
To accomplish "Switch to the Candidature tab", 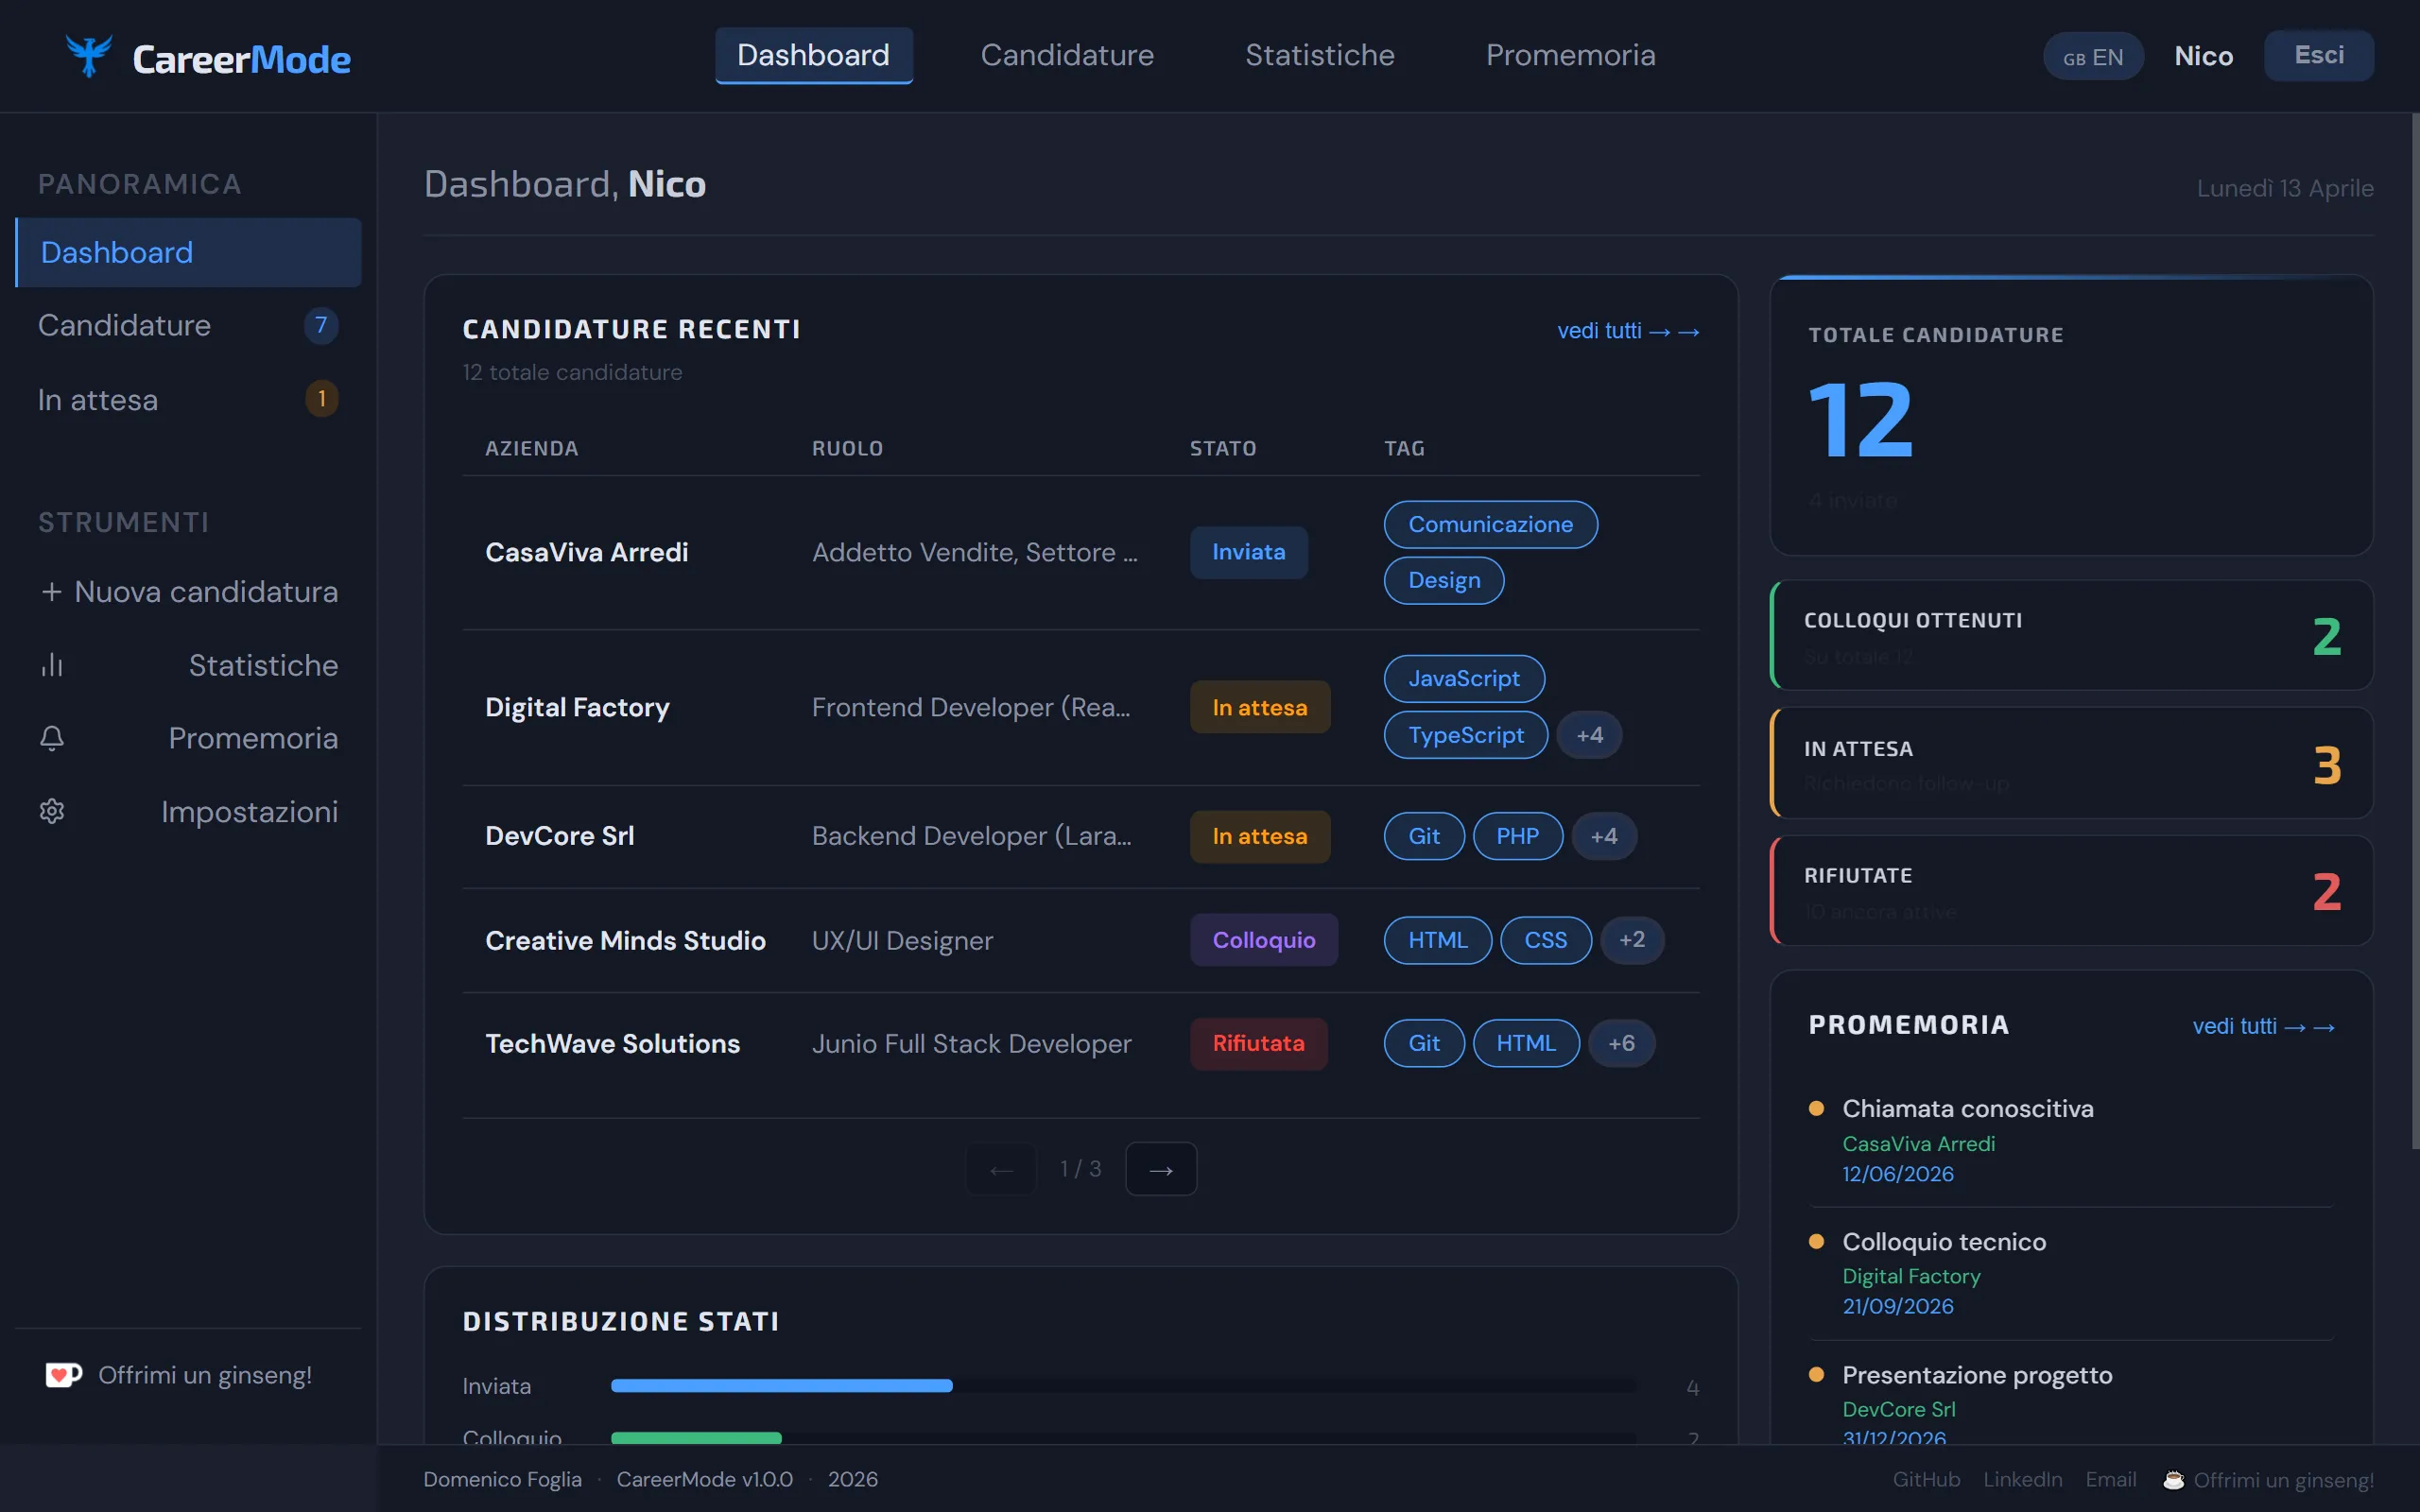I will click(x=1067, y=55).
